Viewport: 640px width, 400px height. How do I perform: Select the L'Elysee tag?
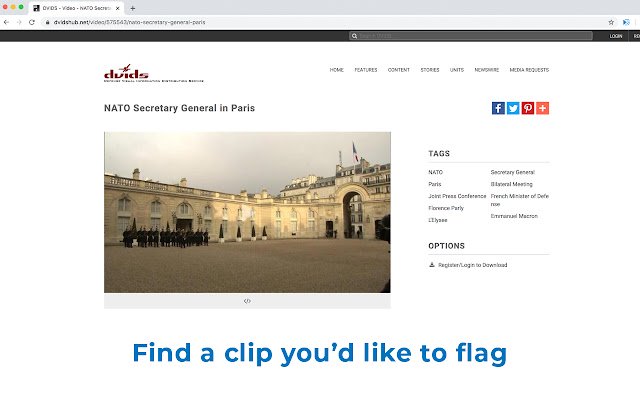pos(438,220)
